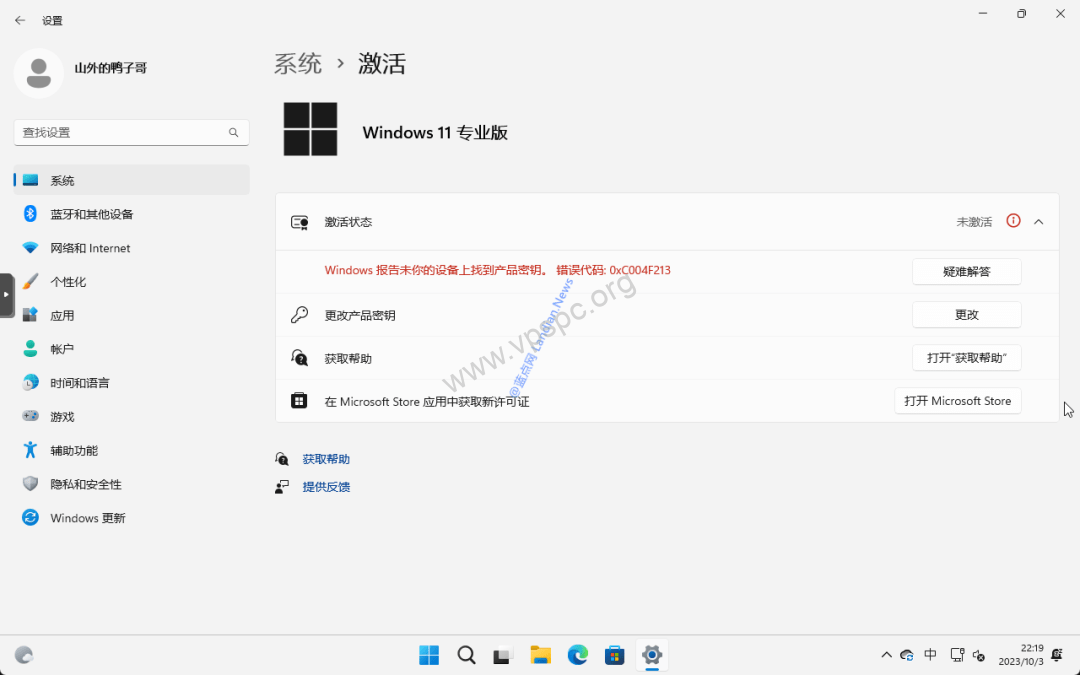Click the key icon beside 更改产品密钥

click(x=299, y=315)
